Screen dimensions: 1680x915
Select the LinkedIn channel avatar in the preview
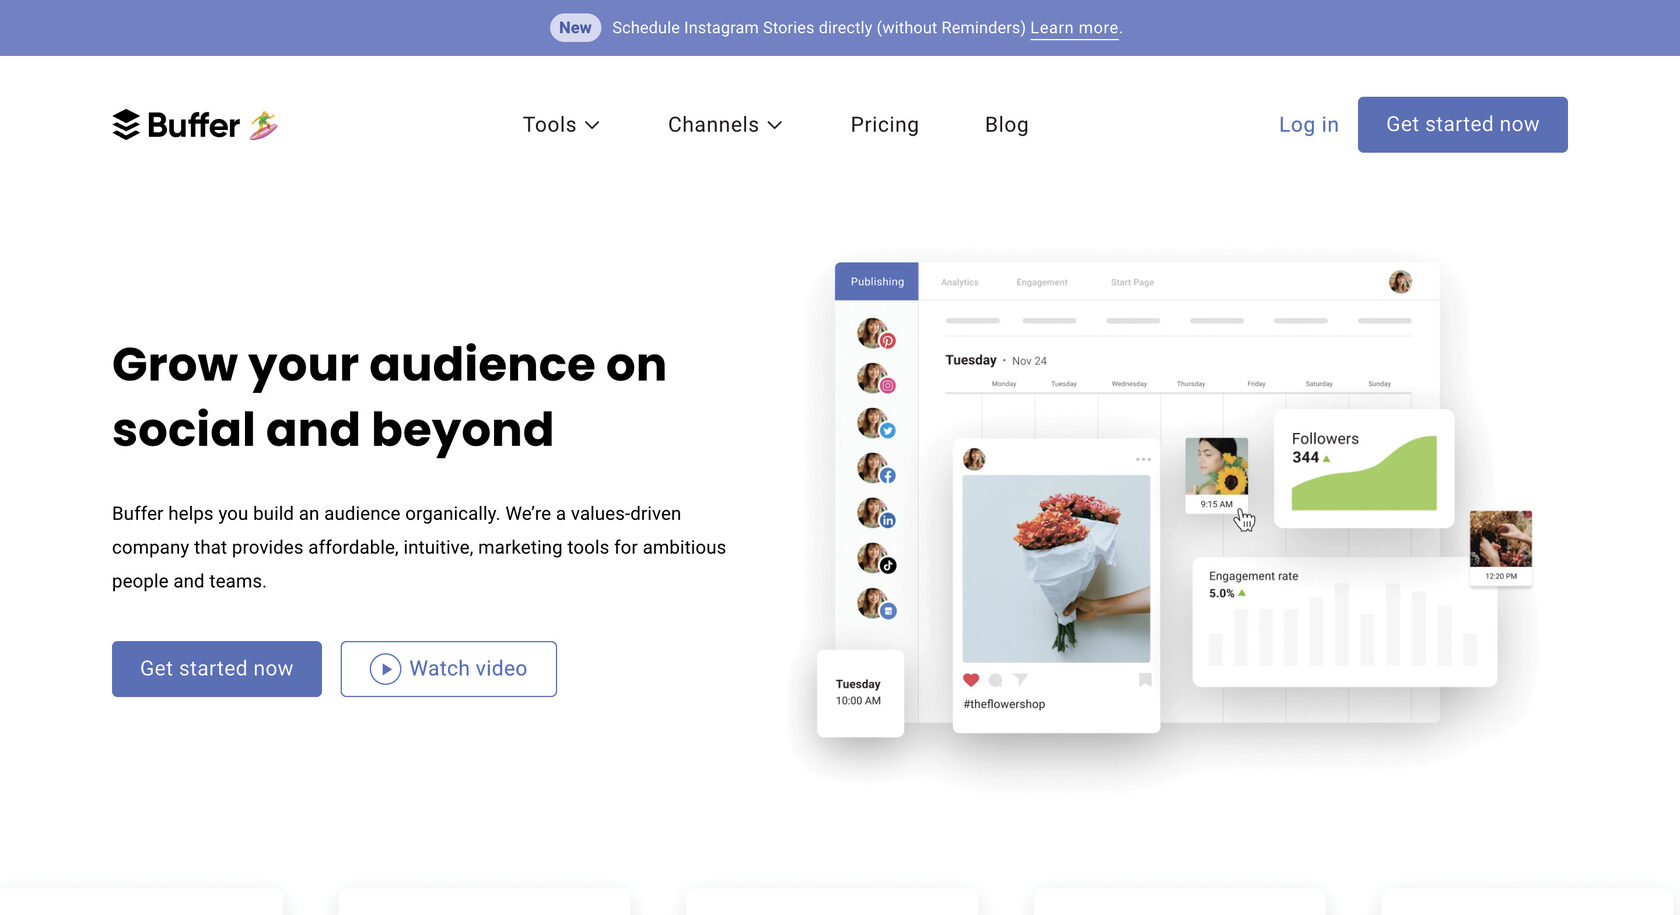(876, 514)
